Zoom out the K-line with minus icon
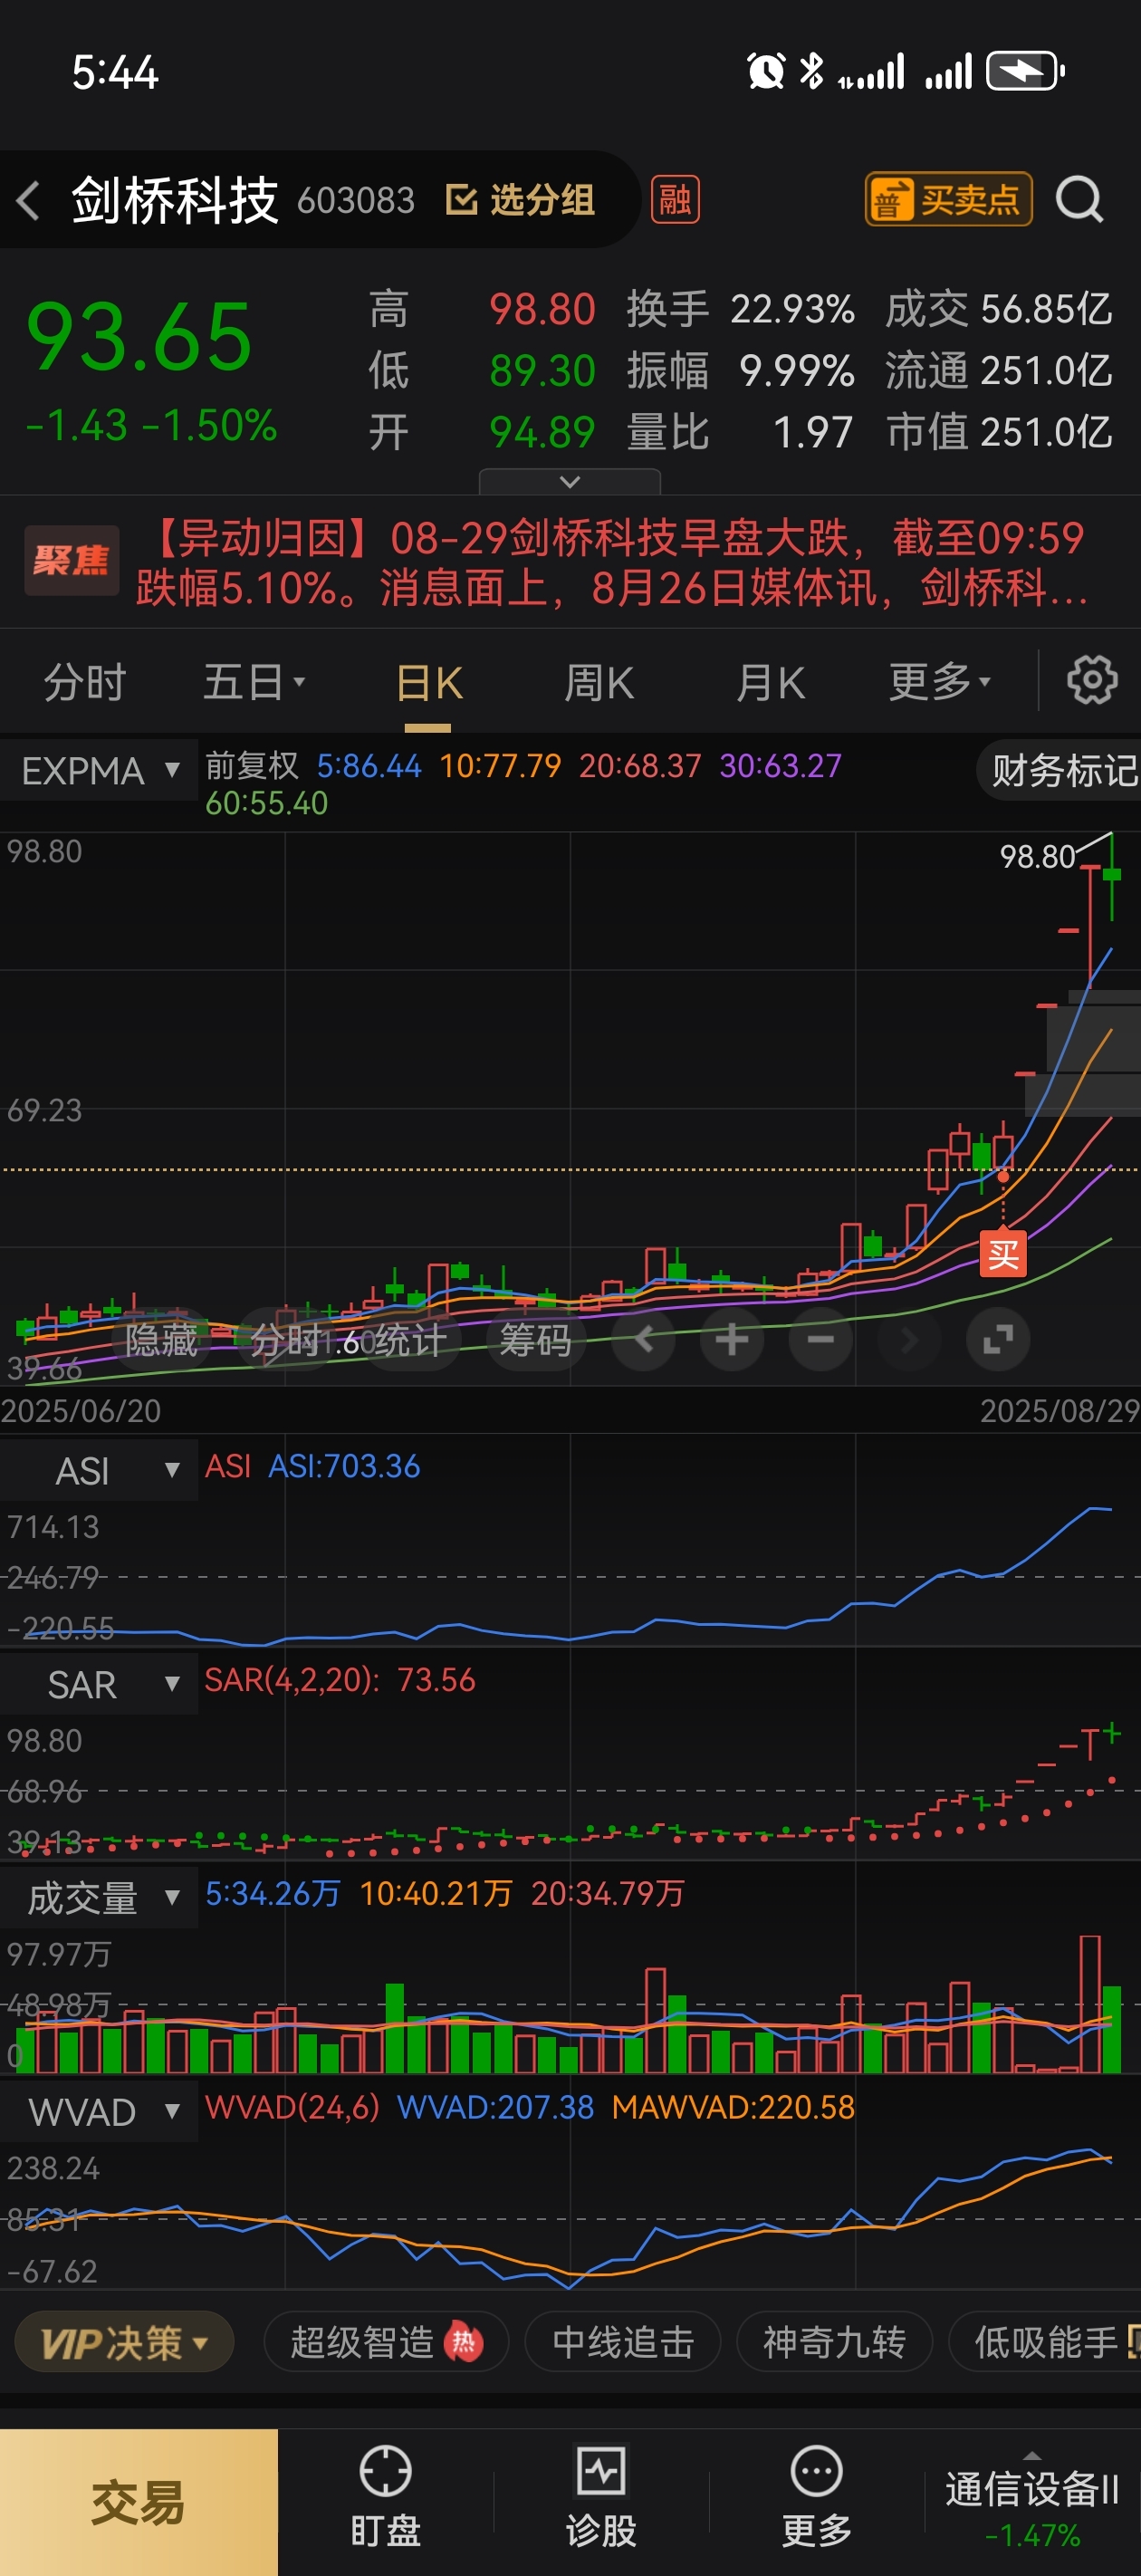1141x2576 pixels. 820,1339
